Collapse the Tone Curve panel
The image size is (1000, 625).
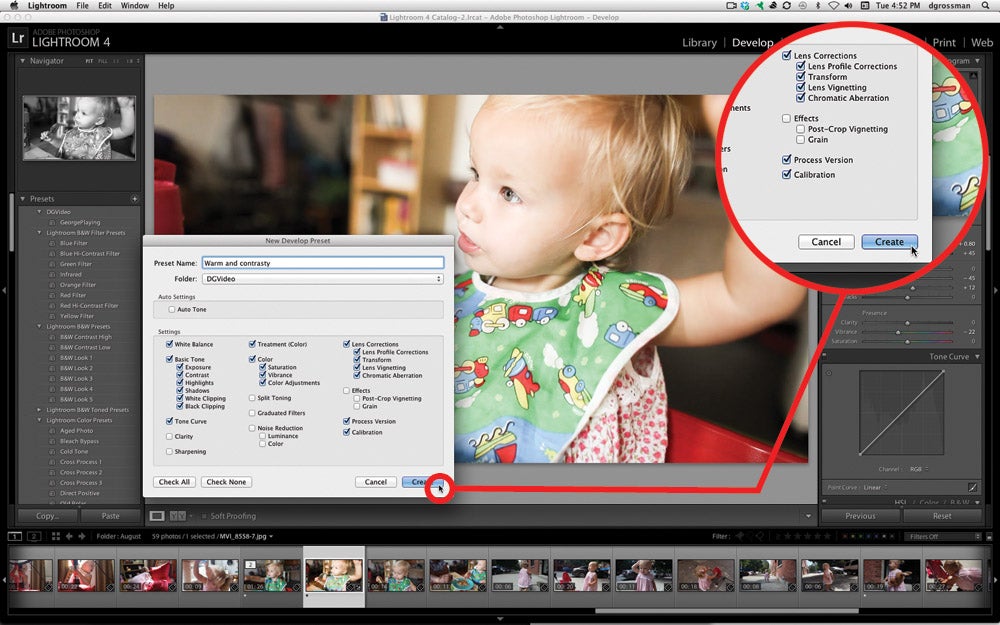pos(977,357)
